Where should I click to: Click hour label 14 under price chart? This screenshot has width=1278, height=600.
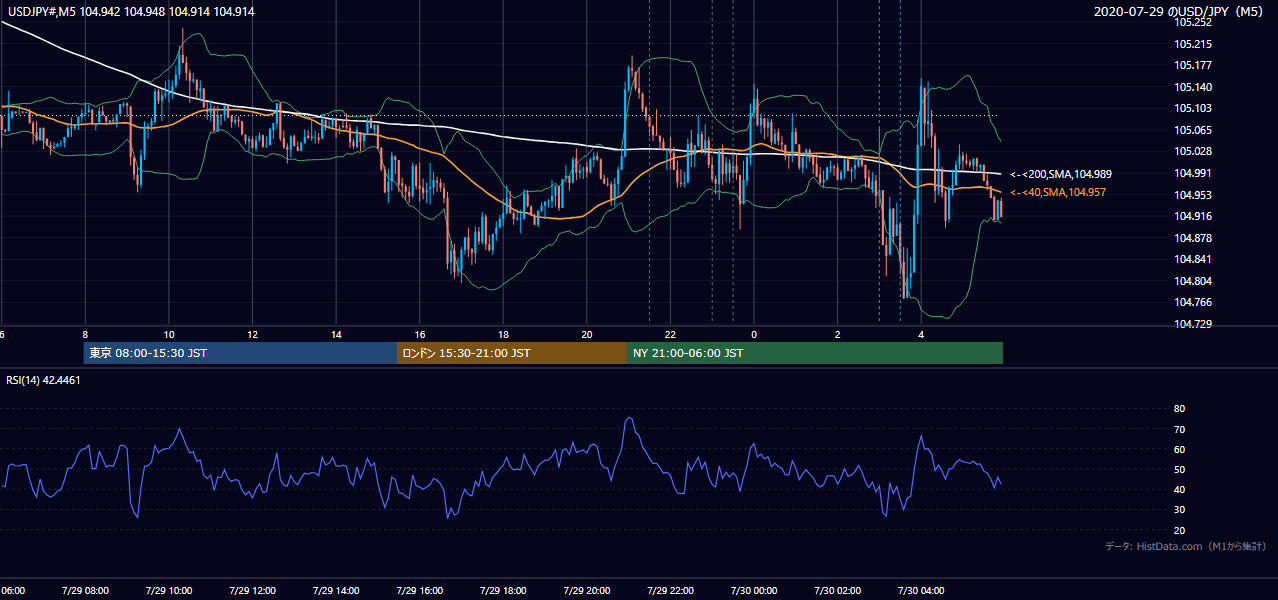[336, 334]
